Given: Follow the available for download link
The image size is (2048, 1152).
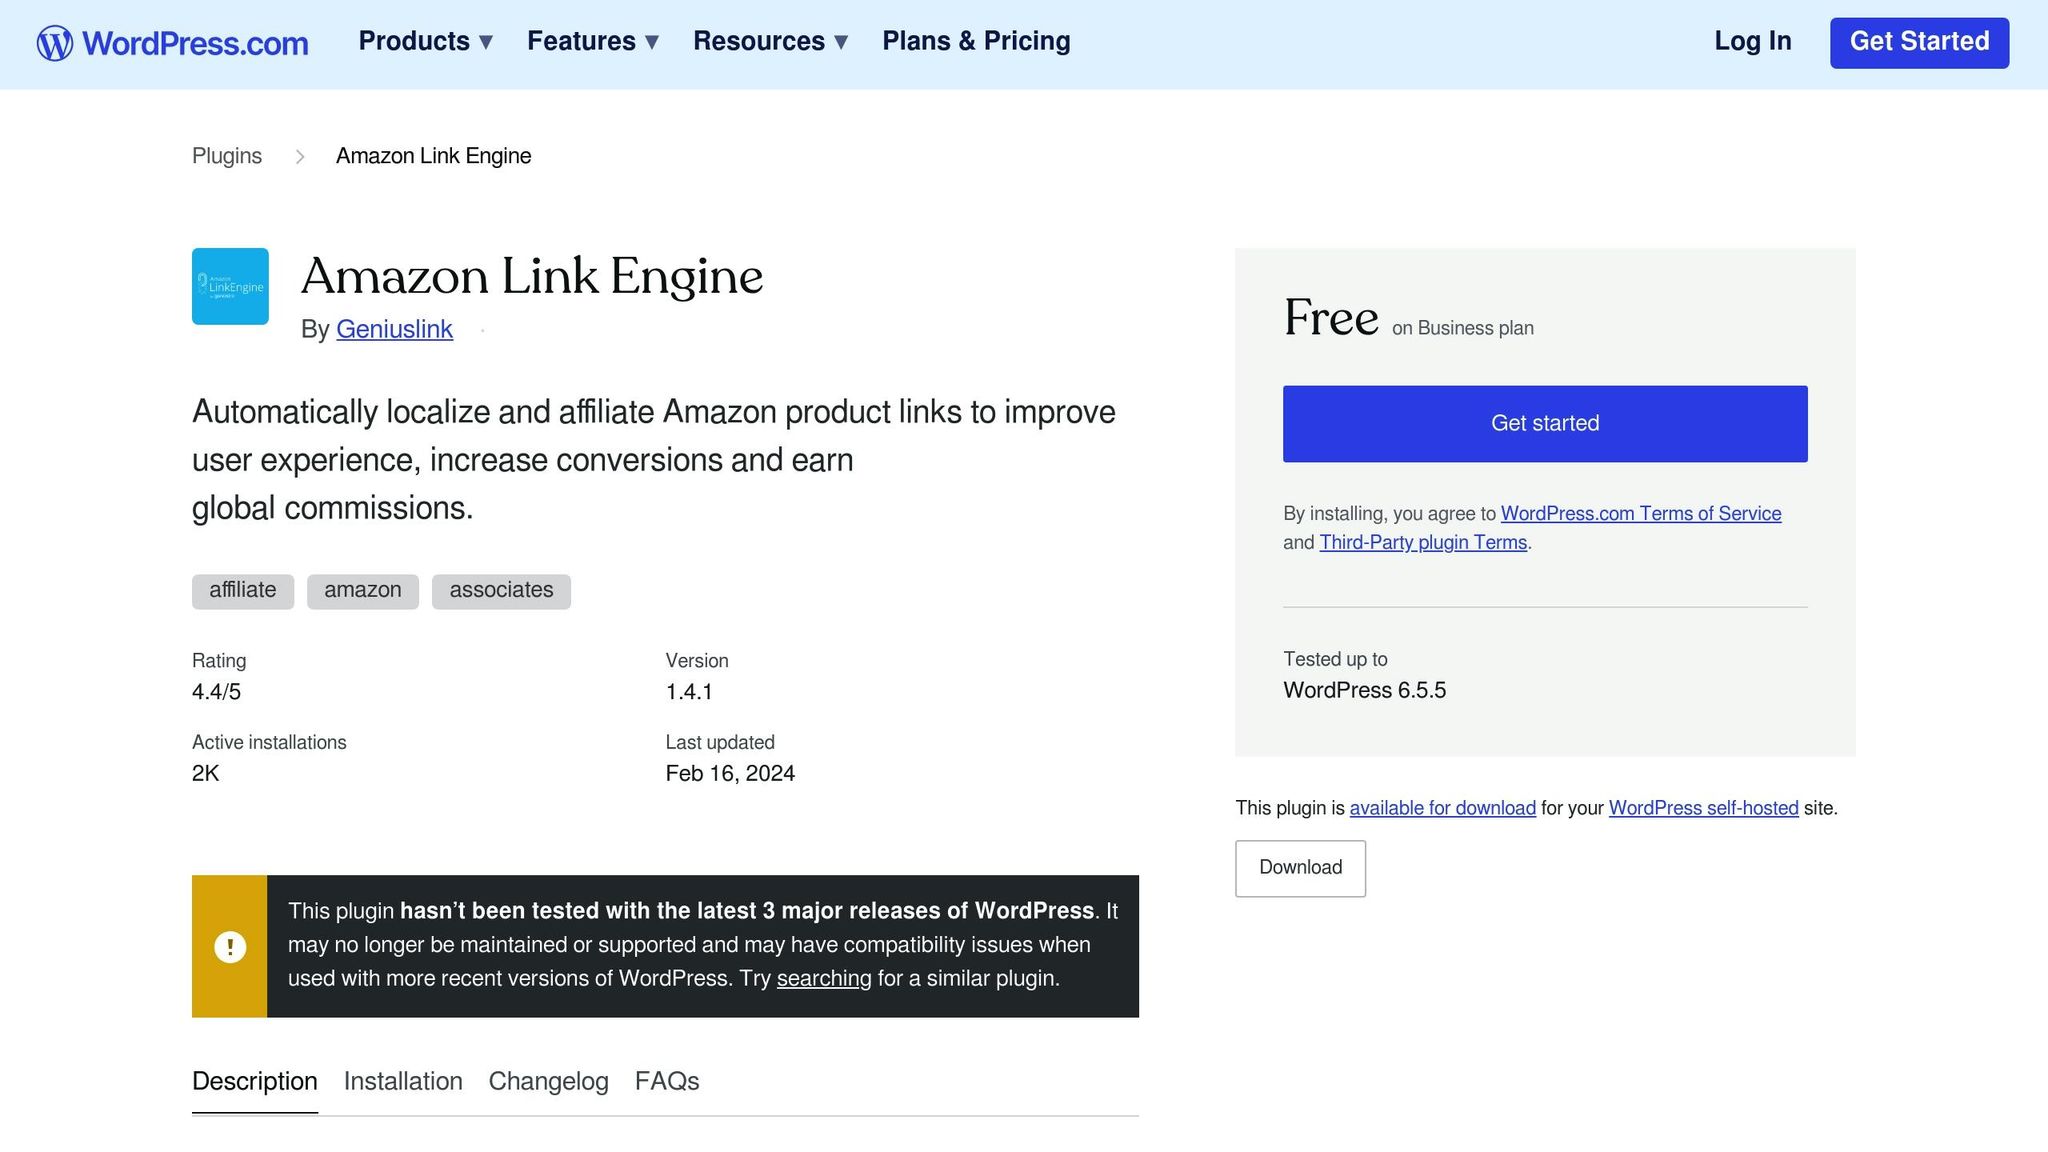Looking at the screenshot, I should (x=1442, y=808).
